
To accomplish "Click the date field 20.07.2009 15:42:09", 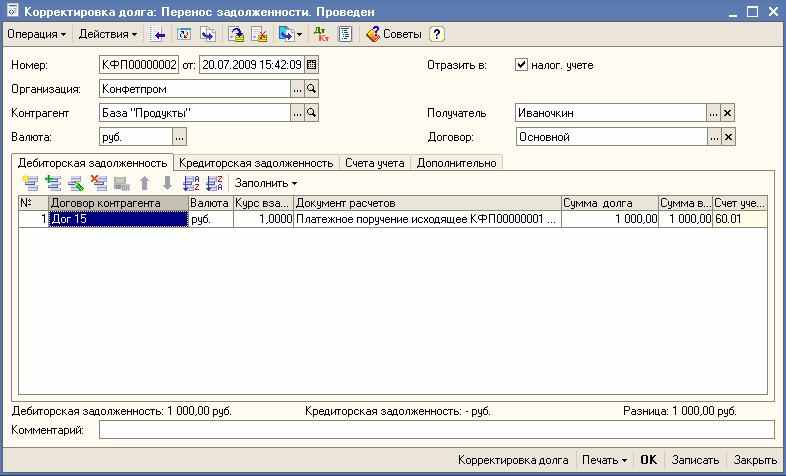I will [252, 65].
